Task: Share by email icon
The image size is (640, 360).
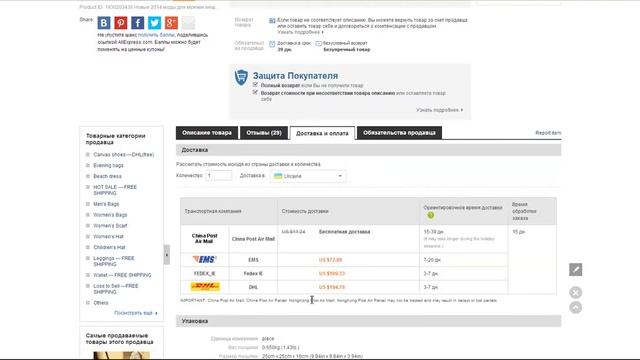Action: (188, 23)
